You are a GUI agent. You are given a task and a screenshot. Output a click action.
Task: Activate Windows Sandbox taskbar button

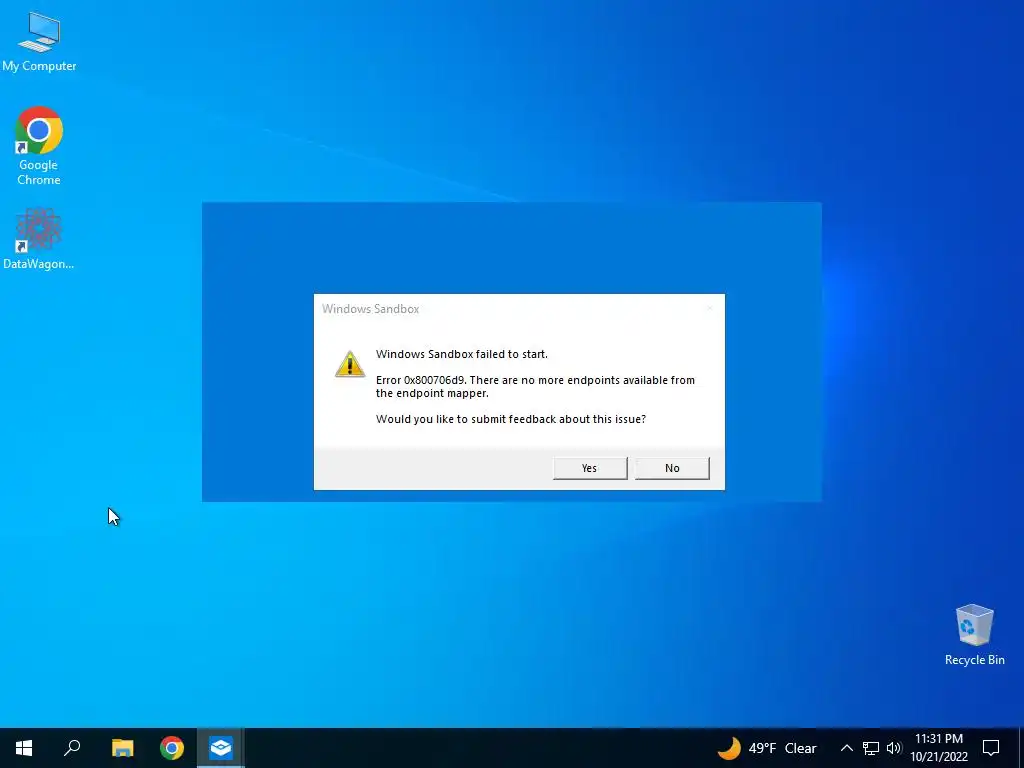[x=221, y=748]
